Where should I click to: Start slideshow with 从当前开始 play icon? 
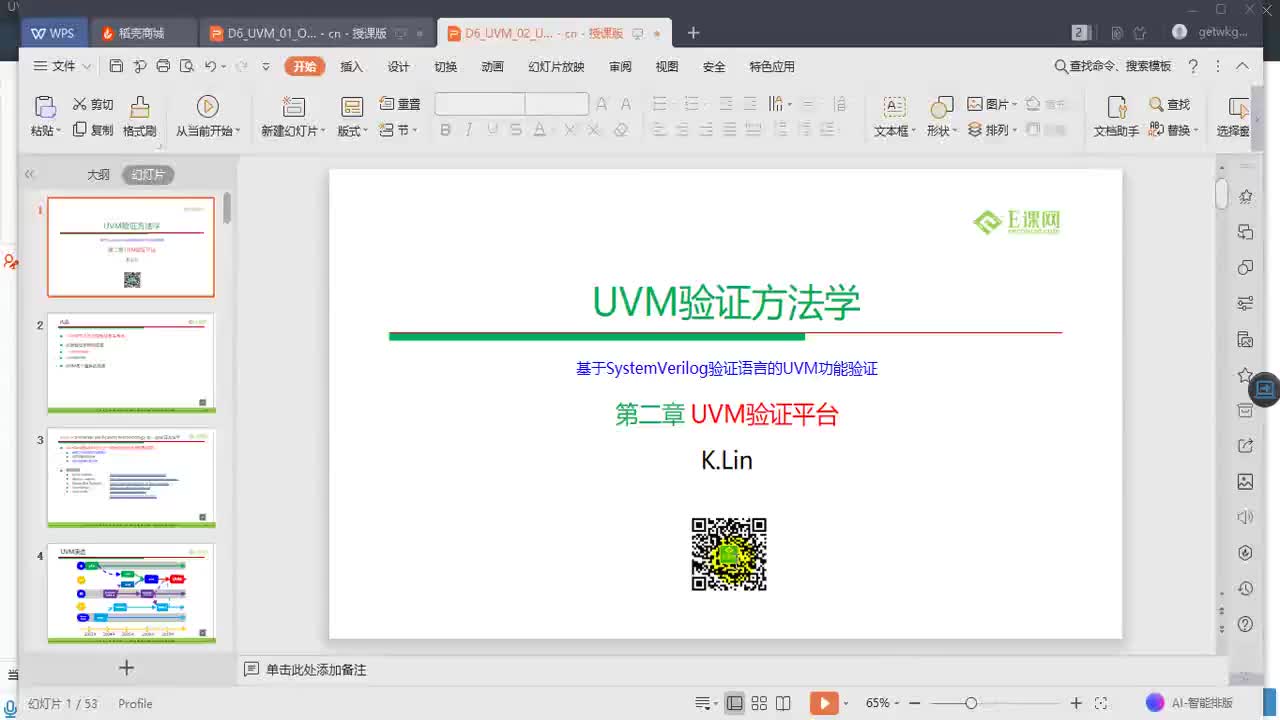pos(208,106)
